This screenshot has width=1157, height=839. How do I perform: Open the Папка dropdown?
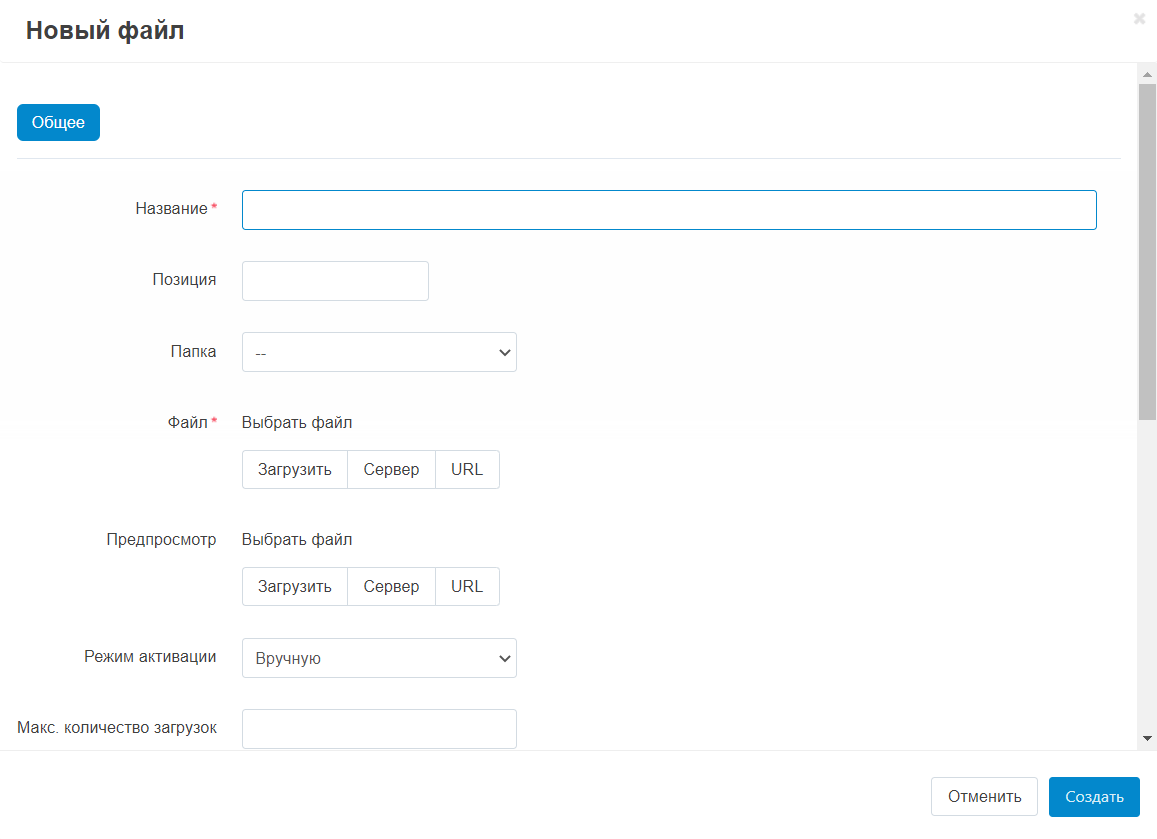379,352
